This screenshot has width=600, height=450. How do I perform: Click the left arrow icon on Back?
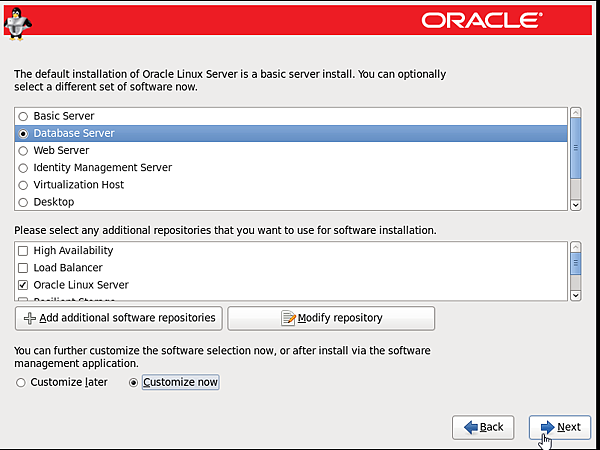coord(469,427)
